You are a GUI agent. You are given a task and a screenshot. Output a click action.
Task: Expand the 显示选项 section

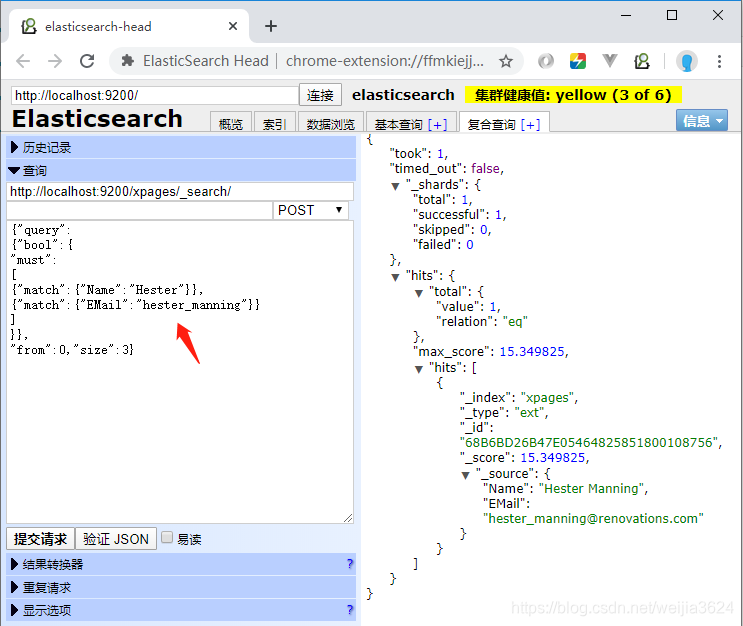181,610
